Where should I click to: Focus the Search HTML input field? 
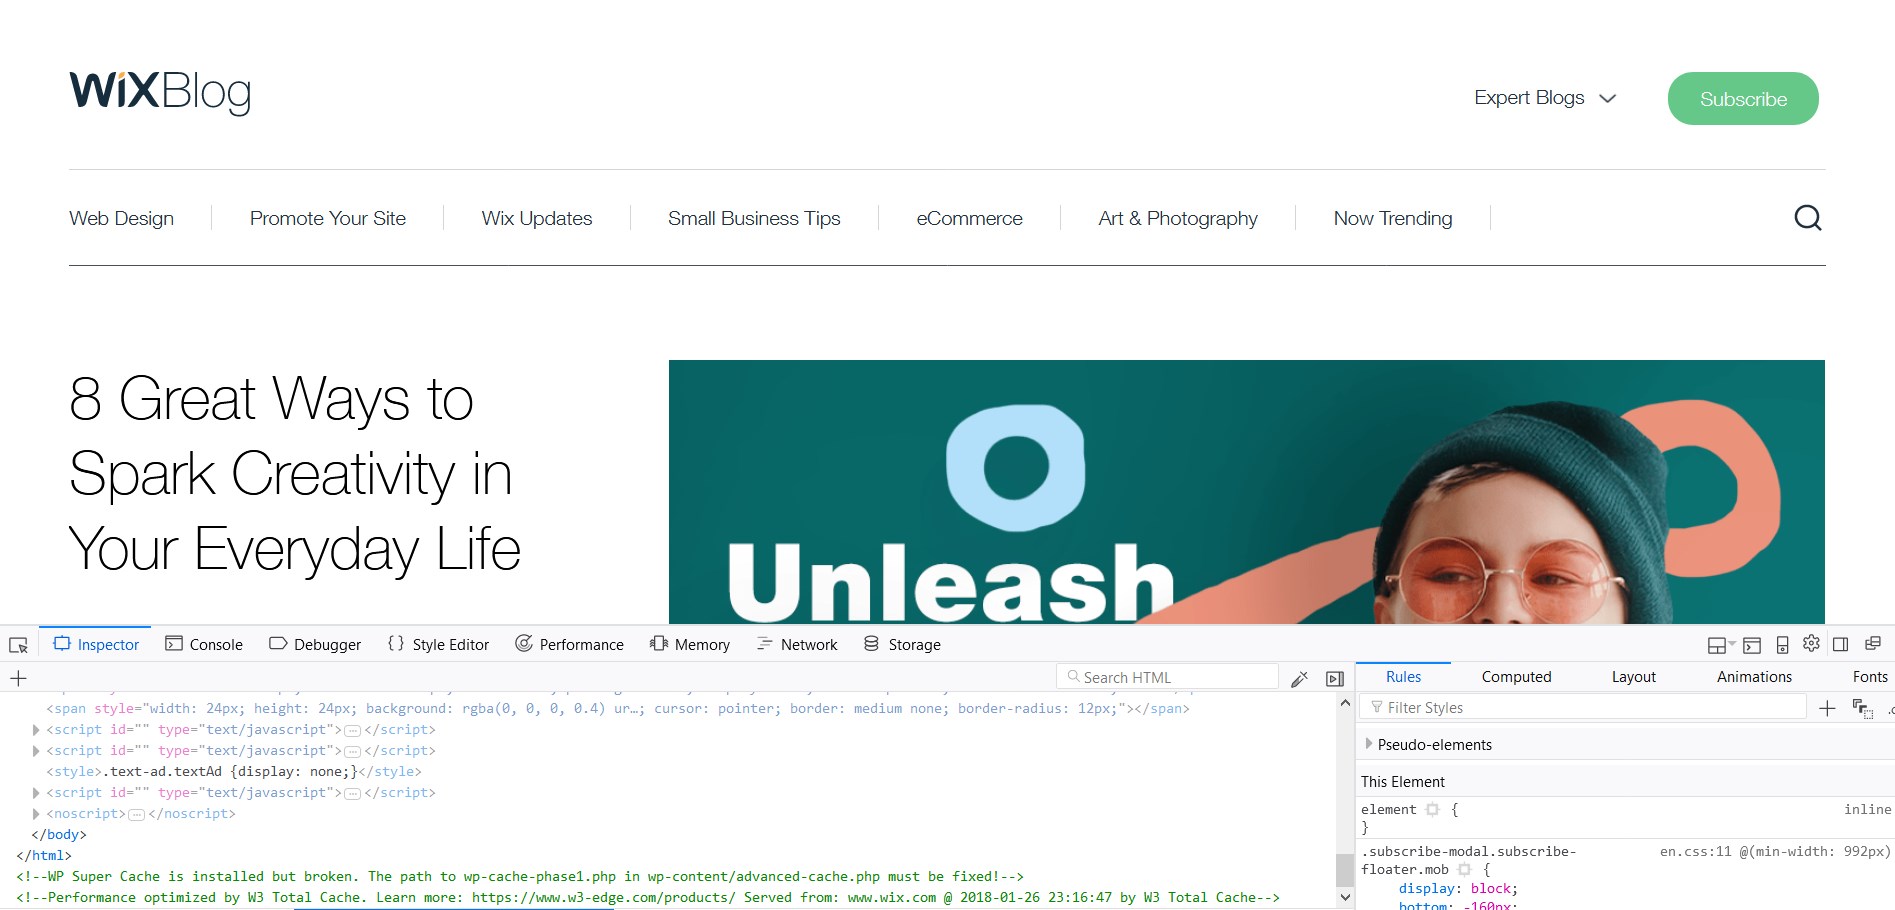point(1167,677)
